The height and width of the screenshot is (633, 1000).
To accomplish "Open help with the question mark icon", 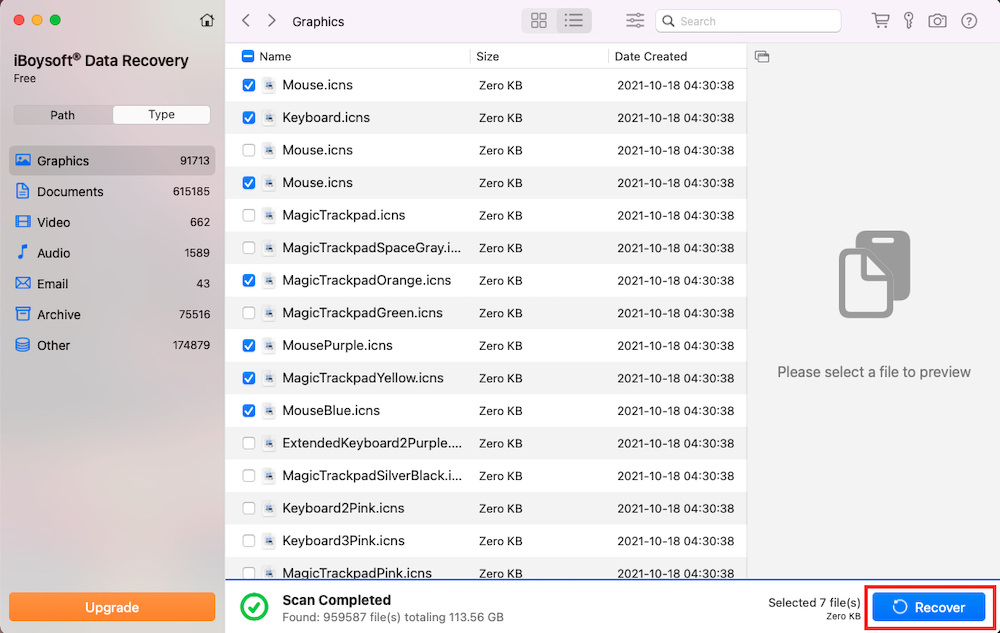I will click(x=969, y=20).
